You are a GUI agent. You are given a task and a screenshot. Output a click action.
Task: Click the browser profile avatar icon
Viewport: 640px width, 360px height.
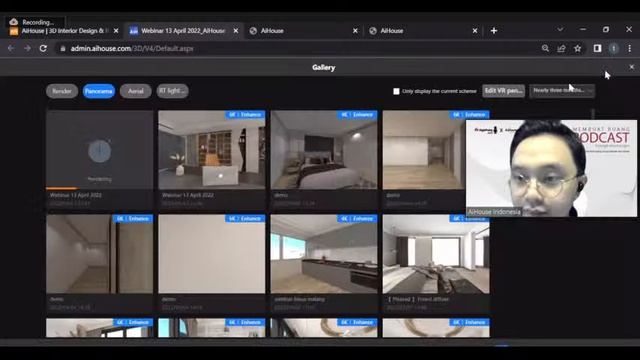point(613,49)
